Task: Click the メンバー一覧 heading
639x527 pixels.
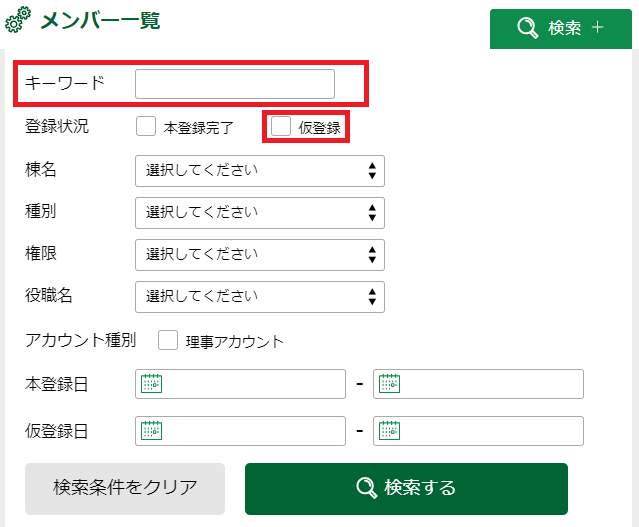Action: 99,21
